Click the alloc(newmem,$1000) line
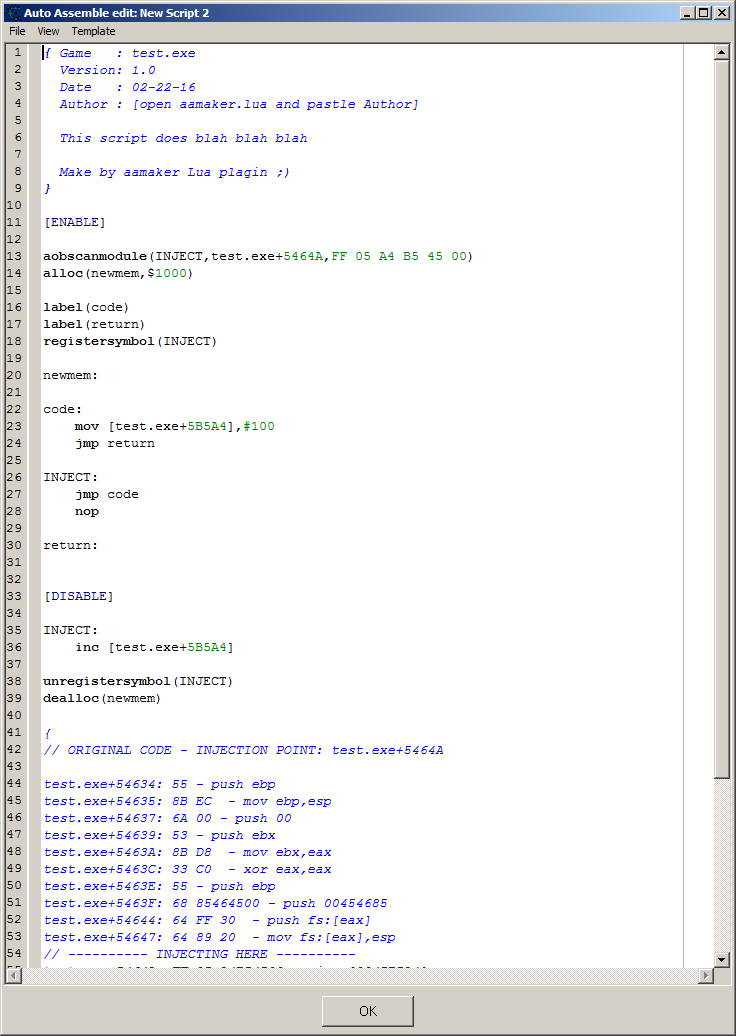The height and width of the screenshot is (1036, 736). (118, 273)
